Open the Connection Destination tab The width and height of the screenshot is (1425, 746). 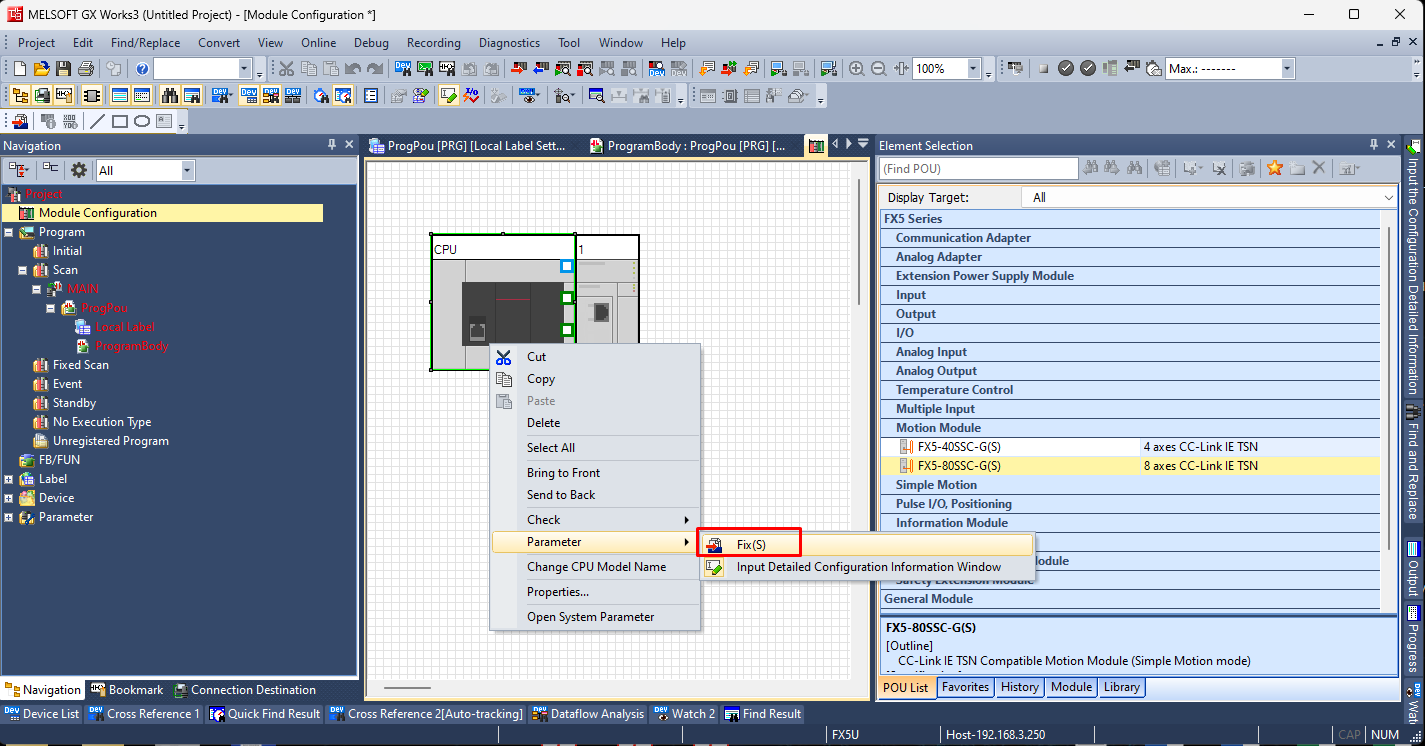[x=246, y=690]
